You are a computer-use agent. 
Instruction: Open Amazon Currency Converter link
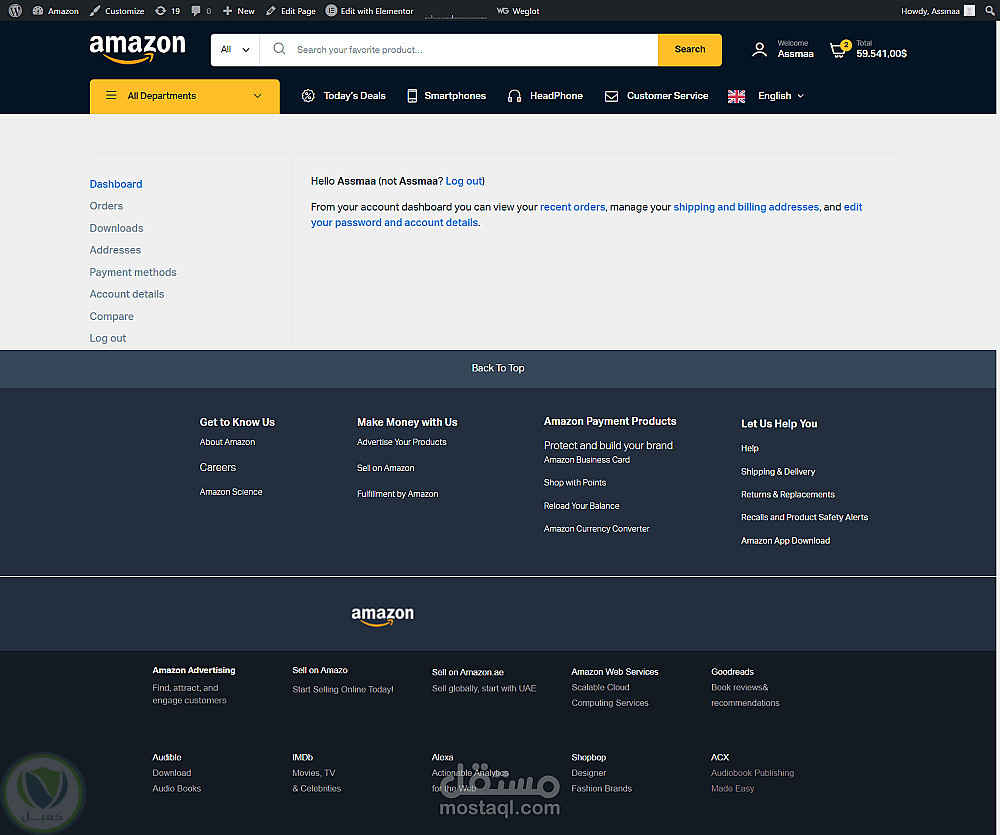point(596,529)
